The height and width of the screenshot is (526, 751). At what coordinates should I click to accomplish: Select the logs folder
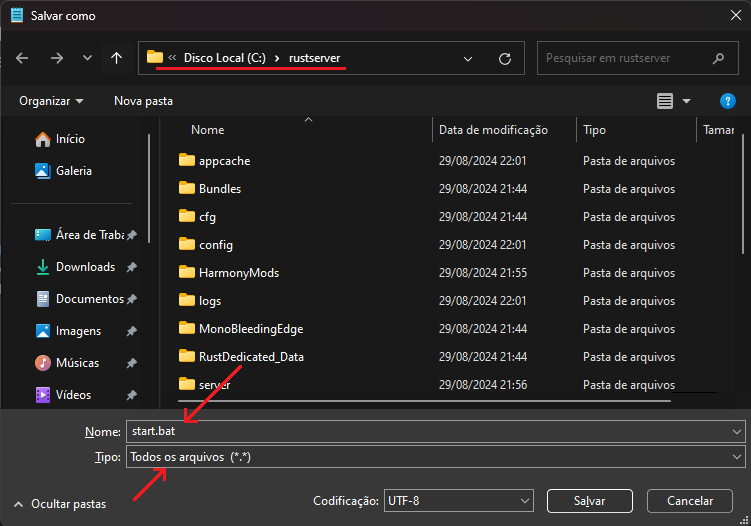click(200, 300)
